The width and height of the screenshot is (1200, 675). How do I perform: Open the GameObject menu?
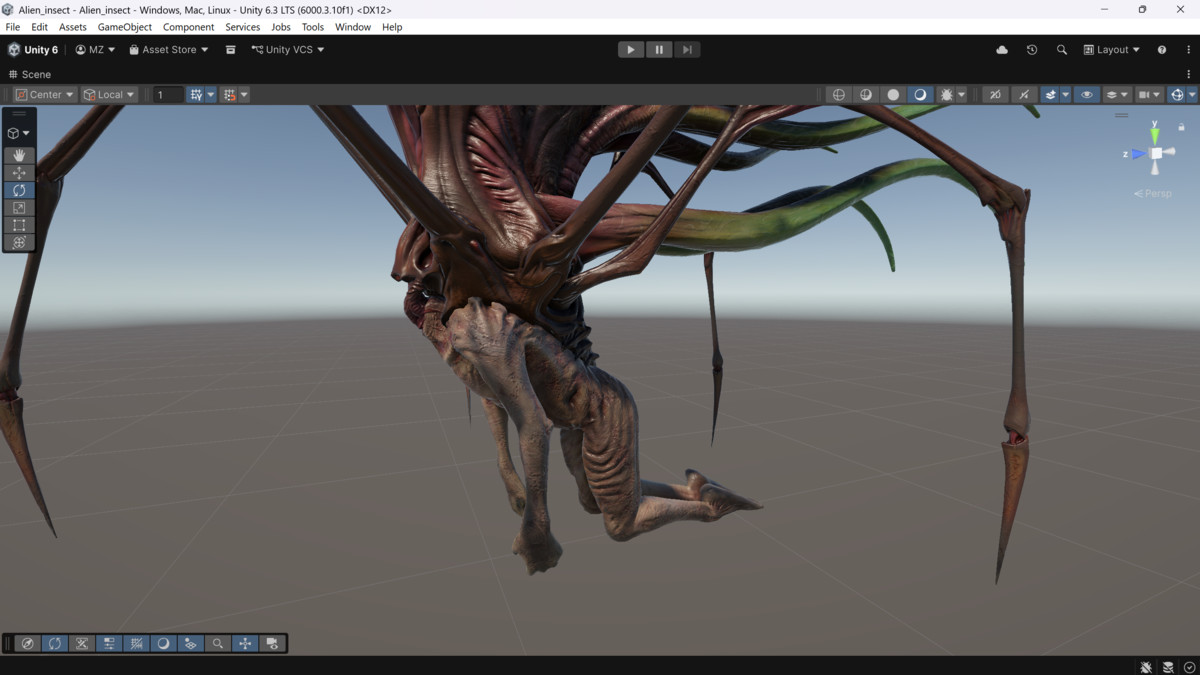coord(125,27)
